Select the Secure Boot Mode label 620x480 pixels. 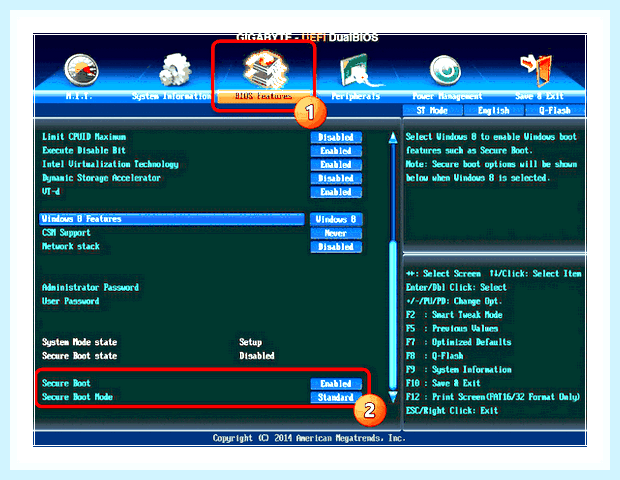(x=77, y=397)
